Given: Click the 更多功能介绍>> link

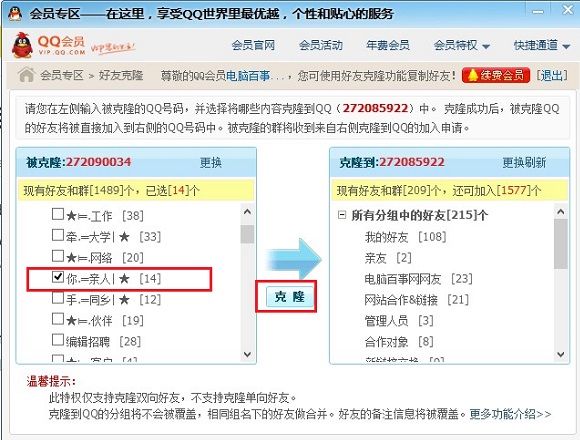Looking at the screenshot, I should pyautogui.click(x=510, y=414).
